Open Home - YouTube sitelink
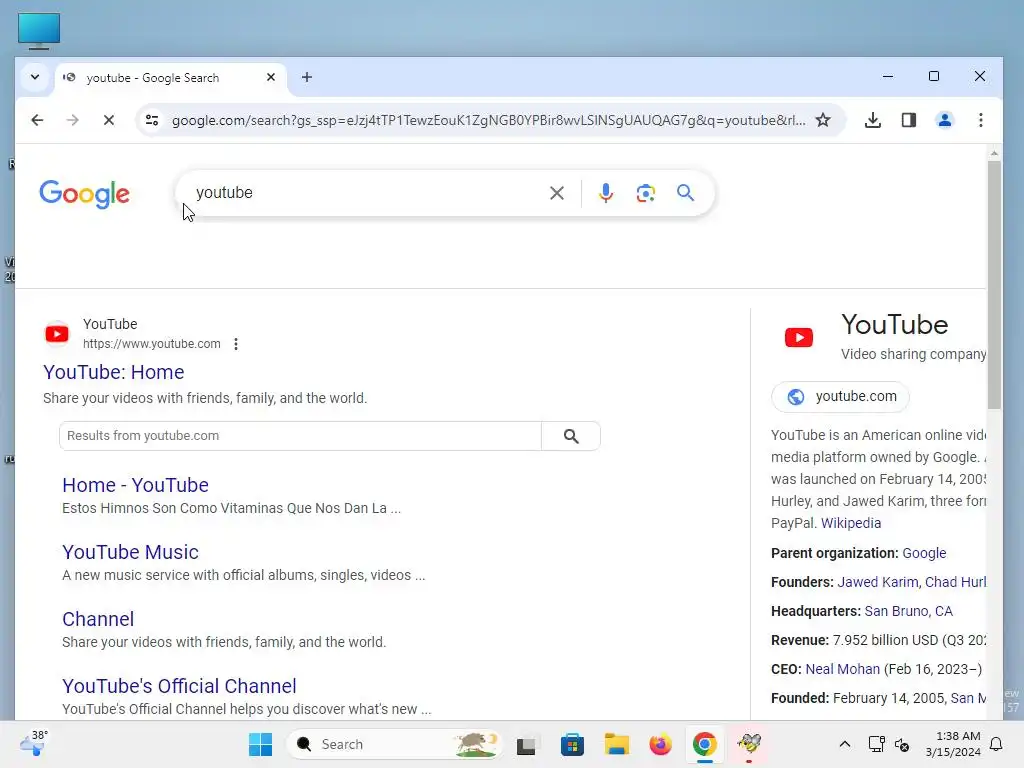The image size is (1024, 768). pyautogui.click(x=135, y=485)
